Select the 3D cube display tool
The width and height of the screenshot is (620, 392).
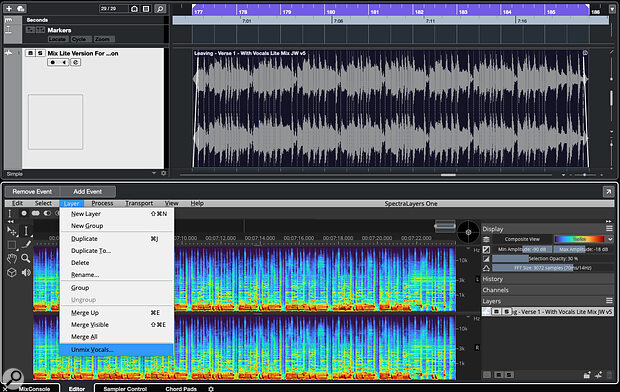click(x=12, y=272)
